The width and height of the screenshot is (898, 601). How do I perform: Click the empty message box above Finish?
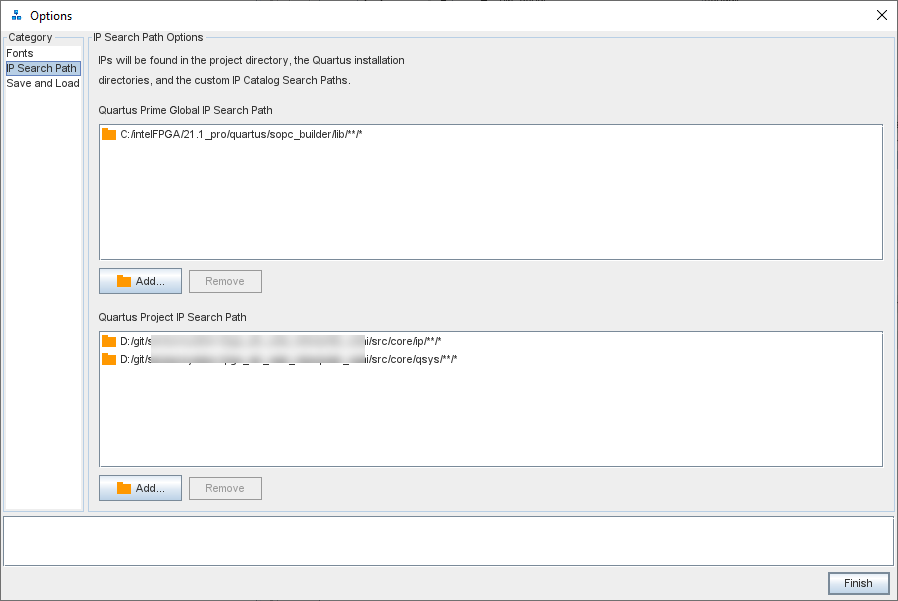coord(448,541)
